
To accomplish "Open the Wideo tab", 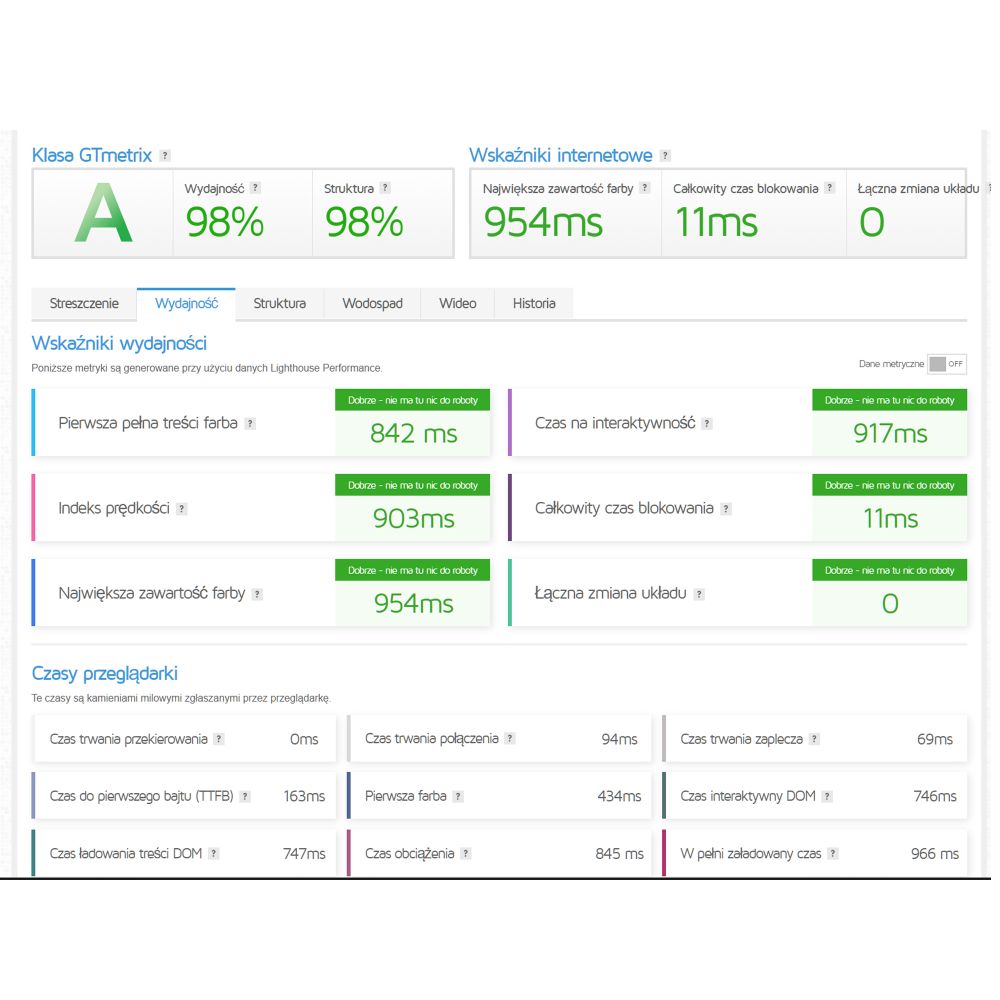I will coord(458,304).
